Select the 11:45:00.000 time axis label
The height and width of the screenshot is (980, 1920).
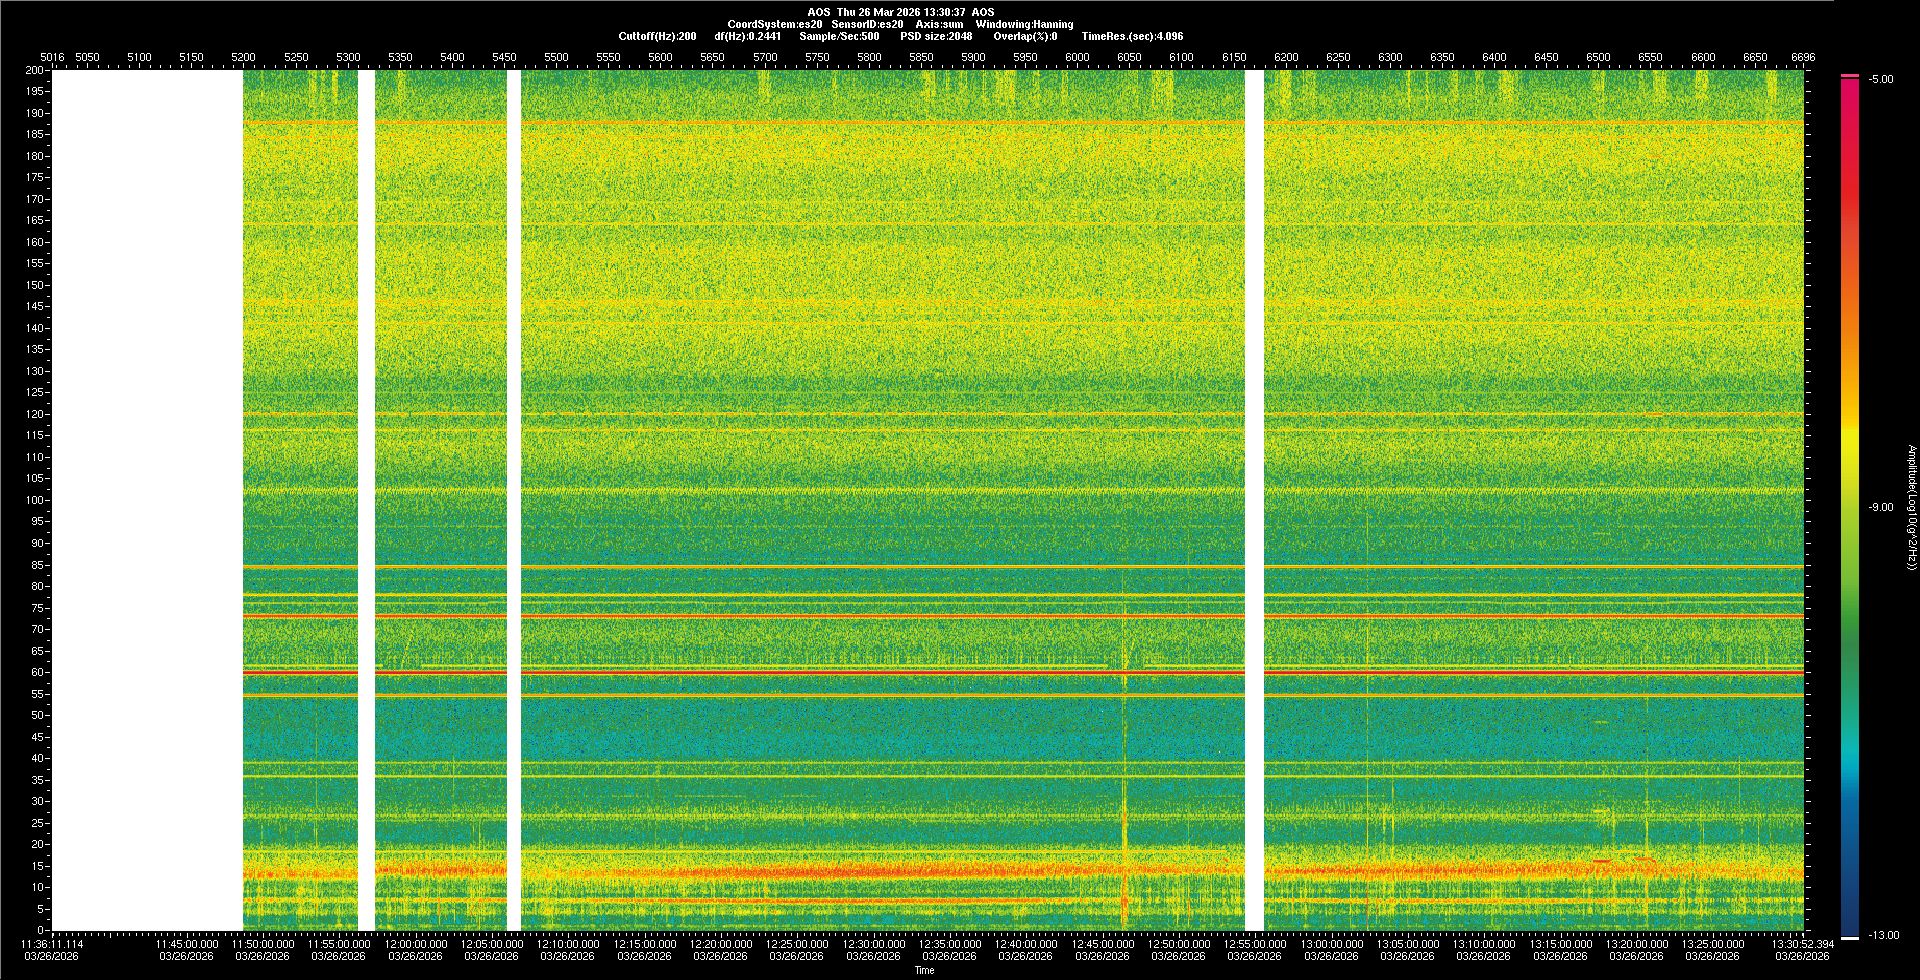[187, 943]
